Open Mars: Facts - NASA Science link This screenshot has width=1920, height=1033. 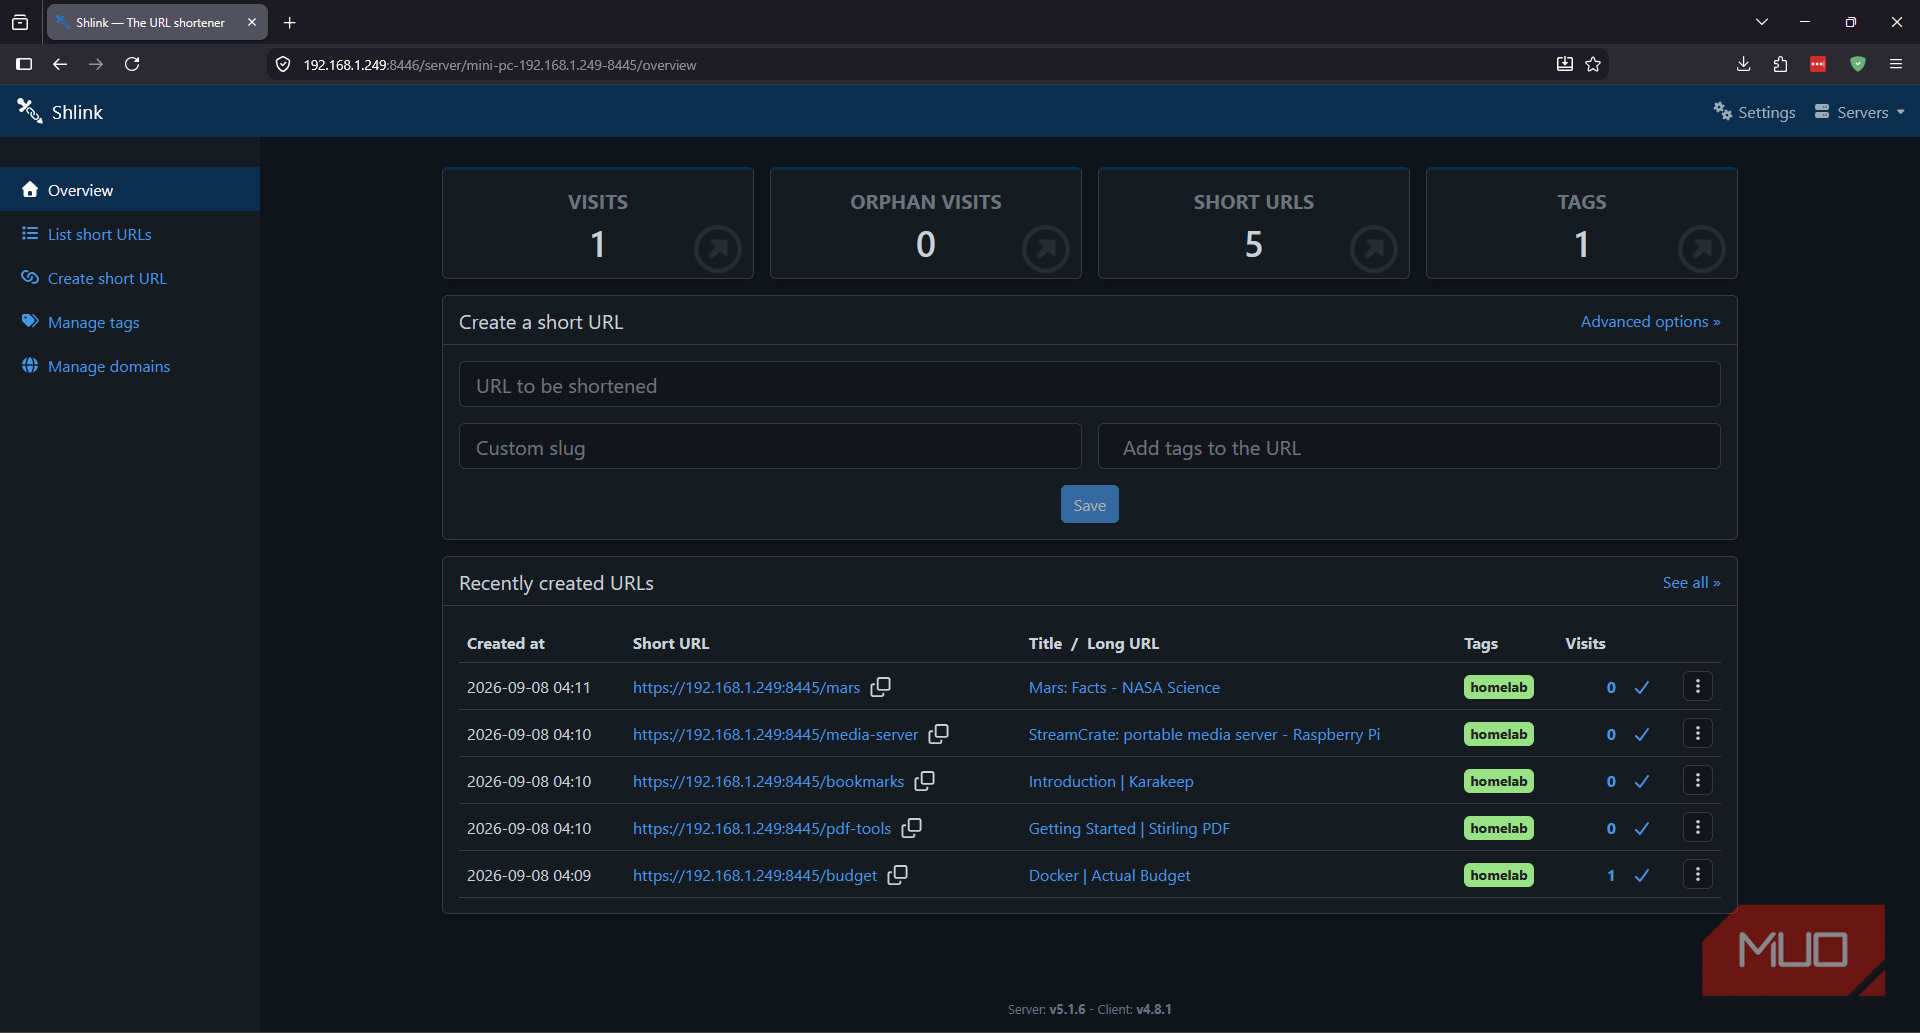coord(1124,687)
